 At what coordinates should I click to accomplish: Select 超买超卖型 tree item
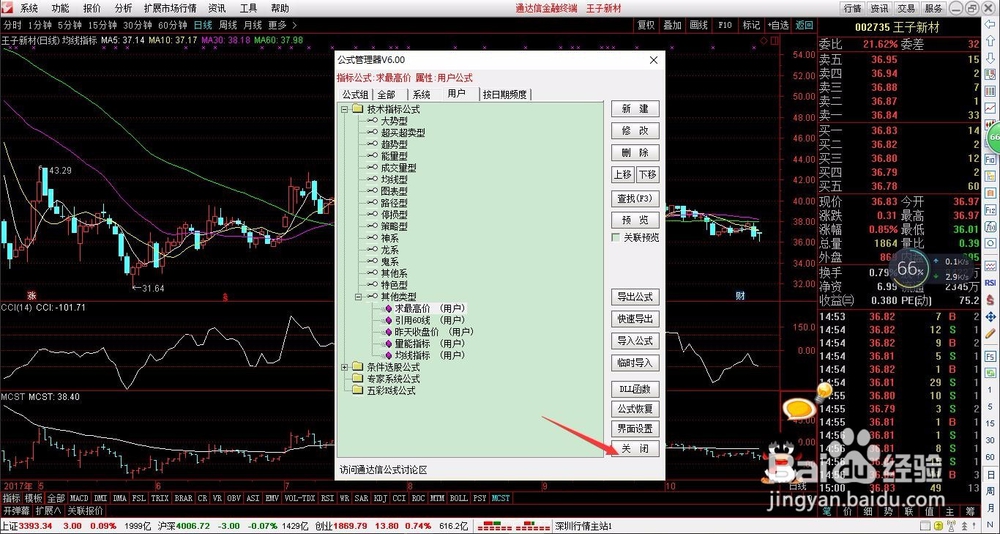click(403, 133)
